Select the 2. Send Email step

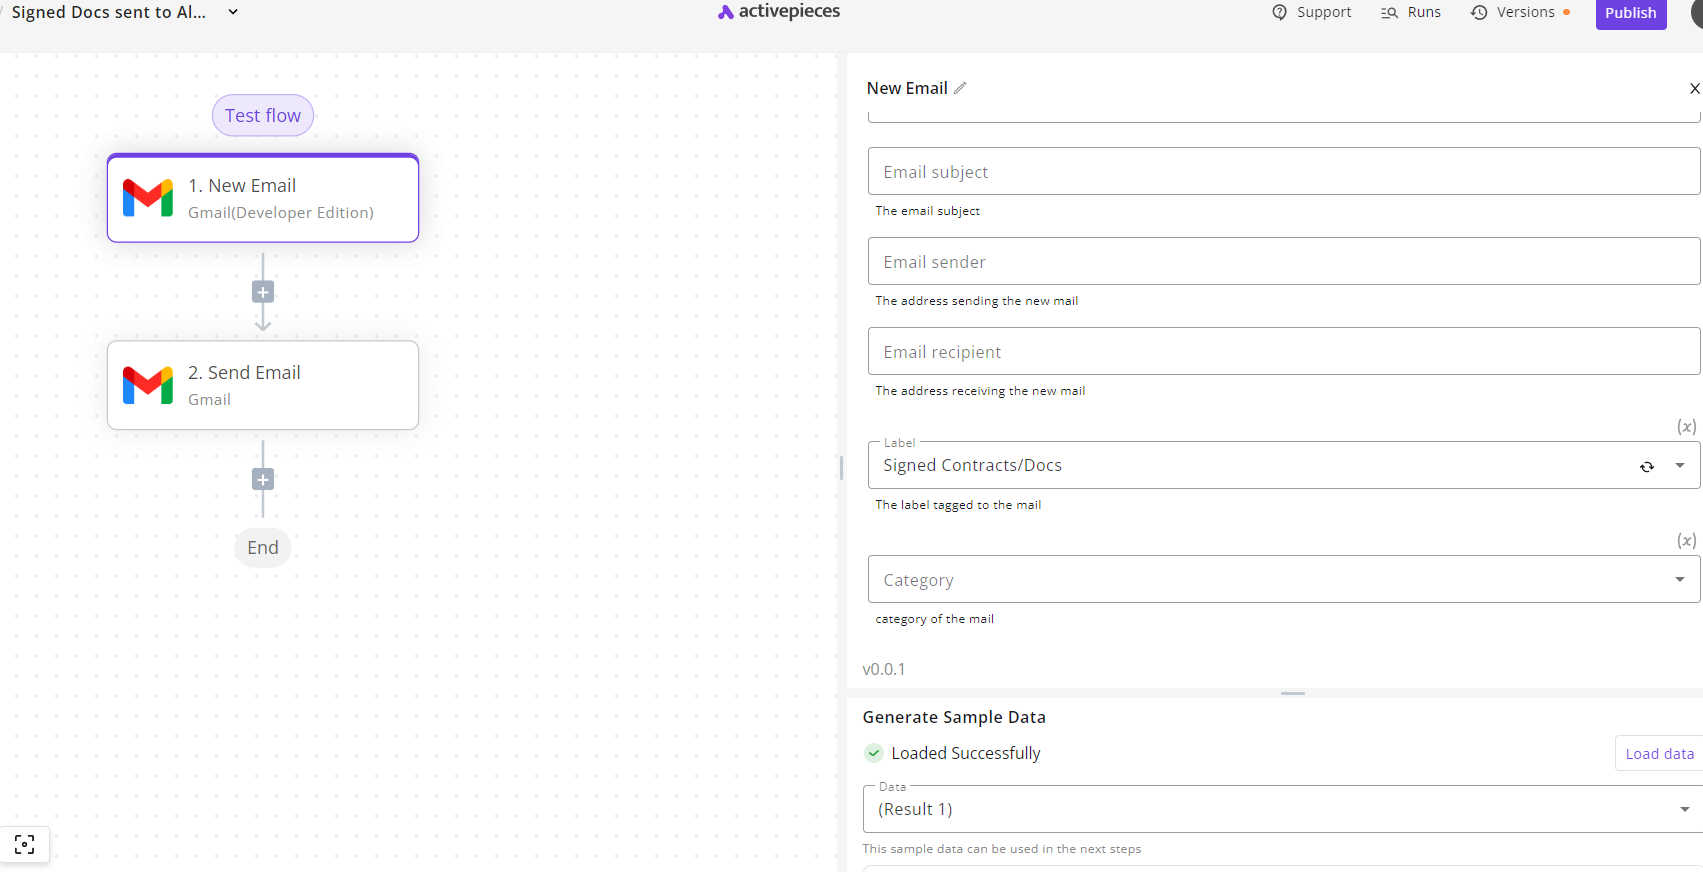pyautogui.click(x=263, y=385)
